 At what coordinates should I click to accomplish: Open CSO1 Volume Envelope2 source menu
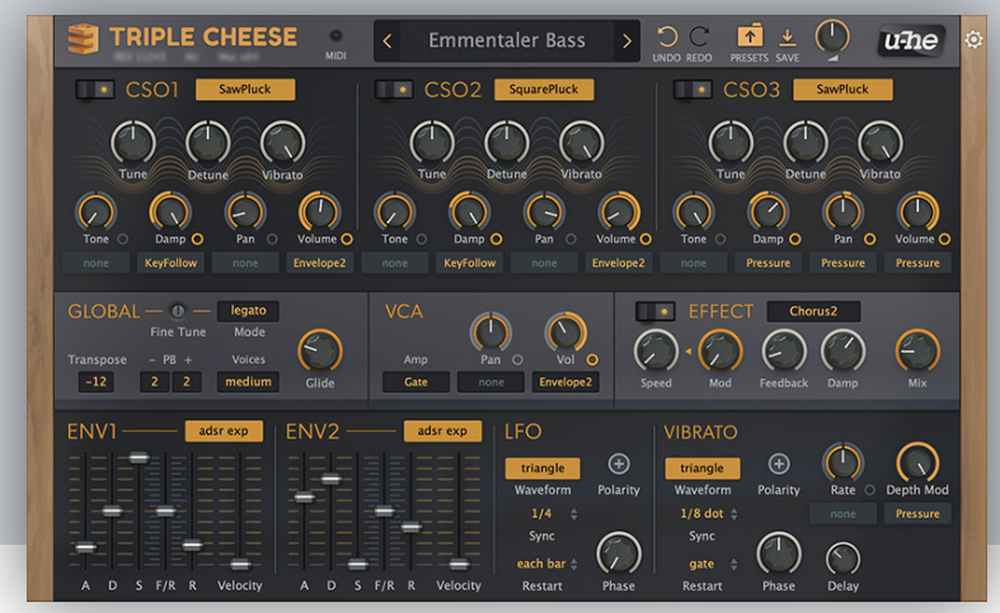(x=320, y=263)
